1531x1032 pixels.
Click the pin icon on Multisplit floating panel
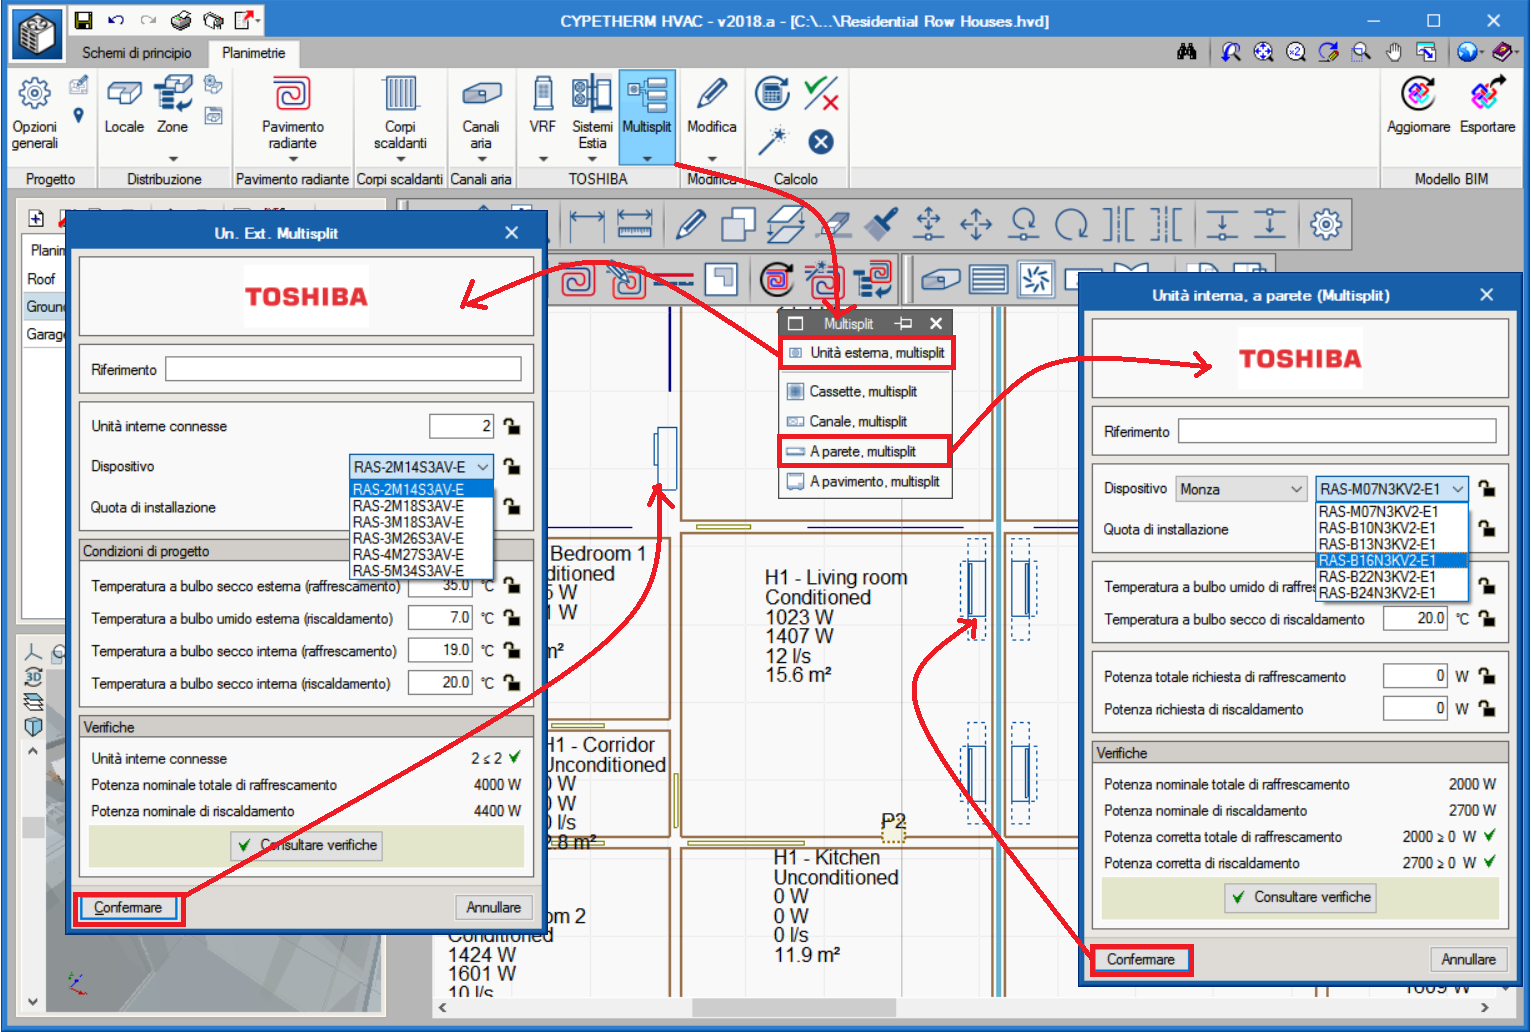pos(903,323)
